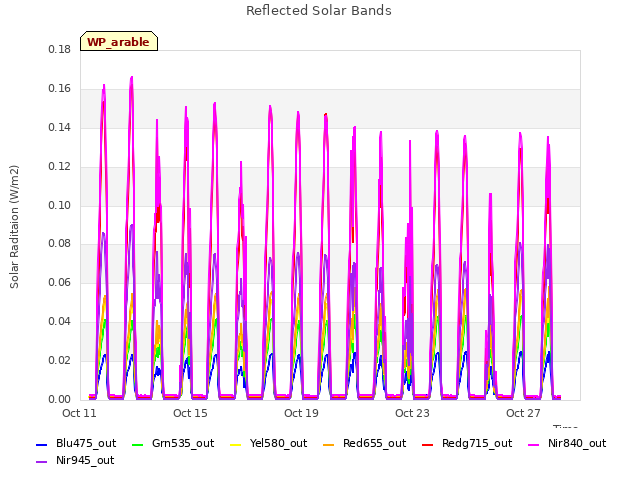Toggle the Nir840_out legend entry
The image size is (640, 480).
(567, 444)
